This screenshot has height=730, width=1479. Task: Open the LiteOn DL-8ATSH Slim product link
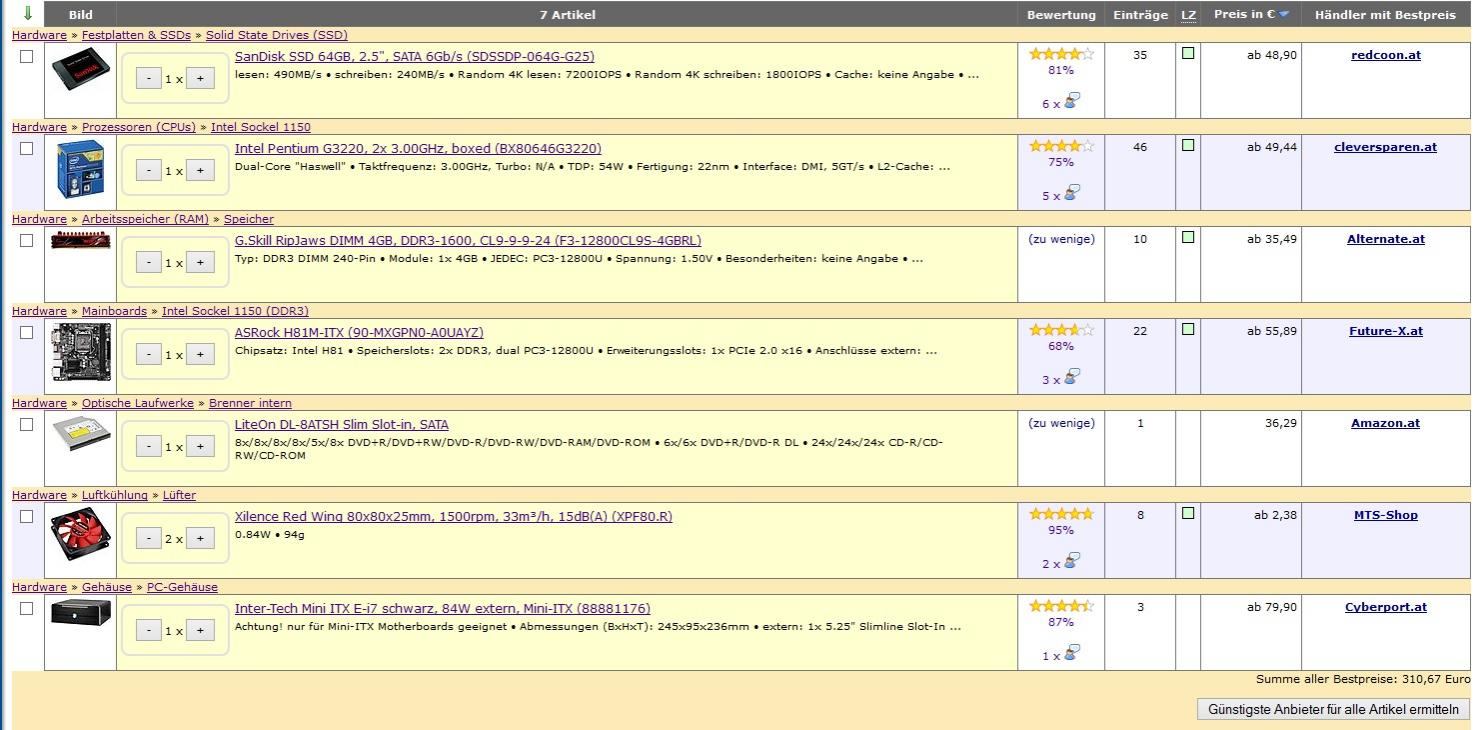tap(342, 424)
